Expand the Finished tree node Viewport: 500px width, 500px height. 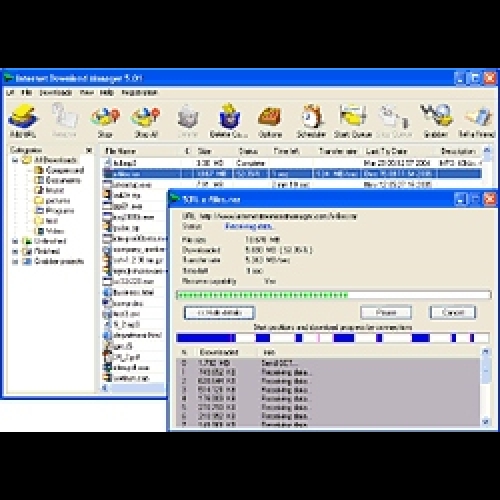point(15,251)
